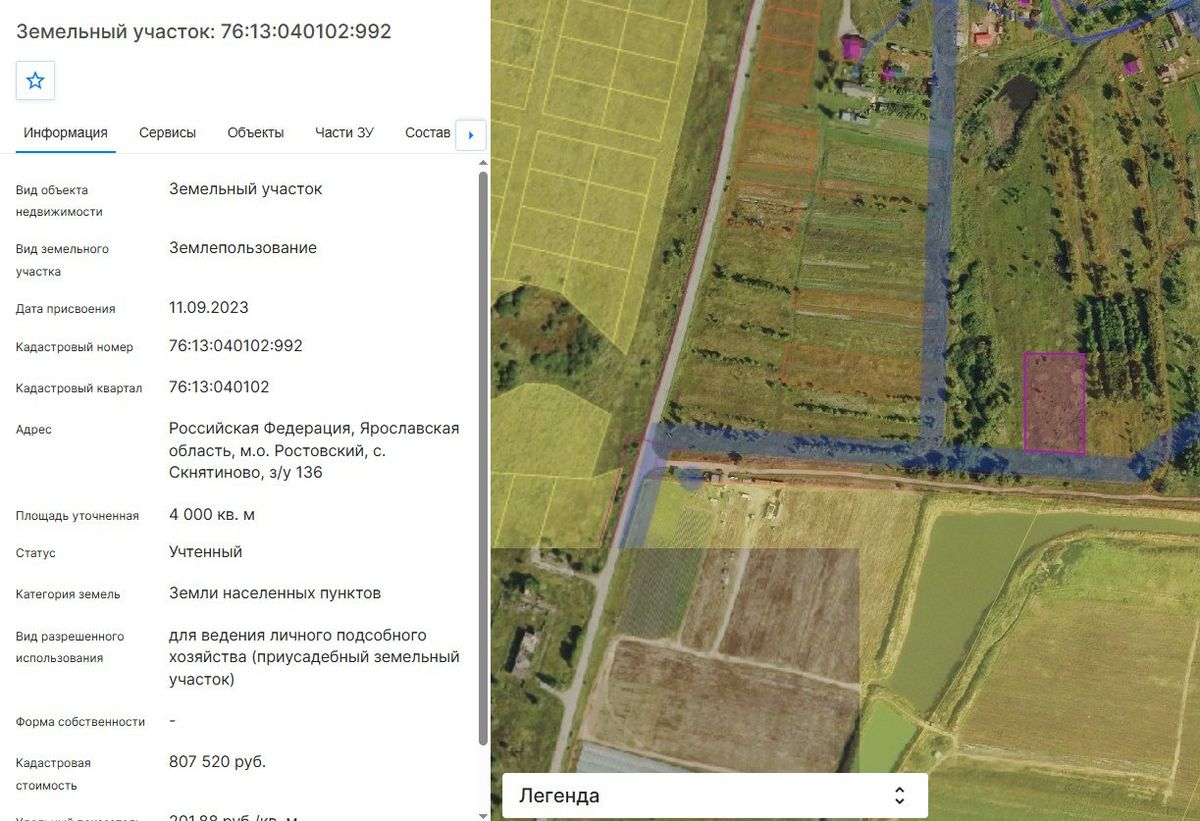Show more tabs with the right arrow
Viewport: 1200px width, 821px height.
click(x=471, y=135)
